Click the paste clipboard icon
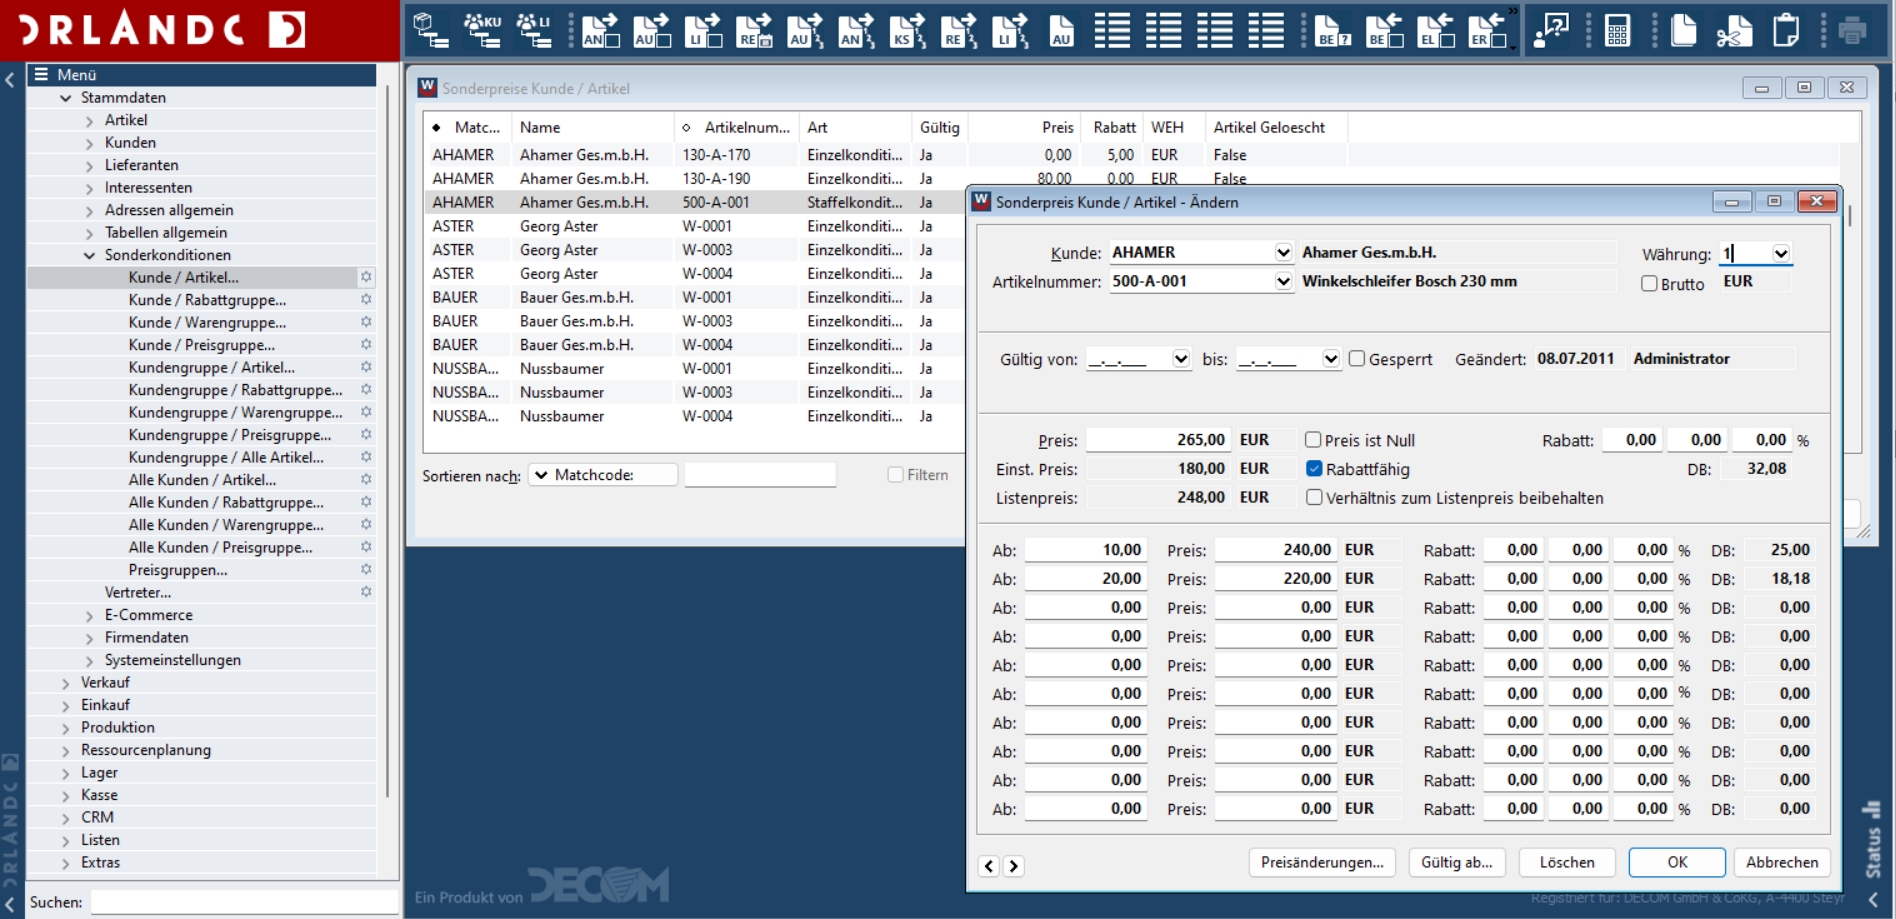This screenshot has width=1896, height=919. (1786, 30)
